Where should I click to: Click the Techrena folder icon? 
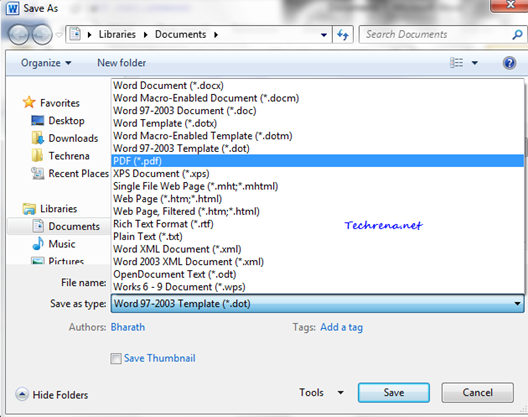(x=37, y=155)
